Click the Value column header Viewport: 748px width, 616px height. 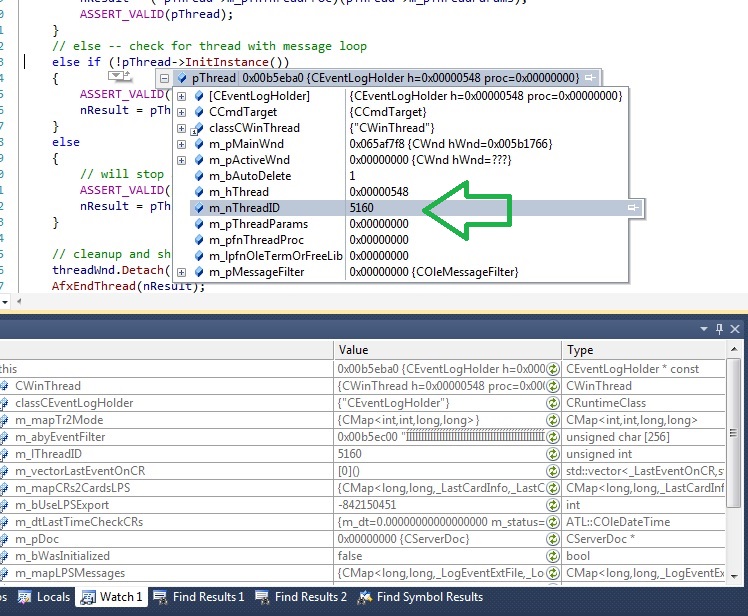[354, 350]
